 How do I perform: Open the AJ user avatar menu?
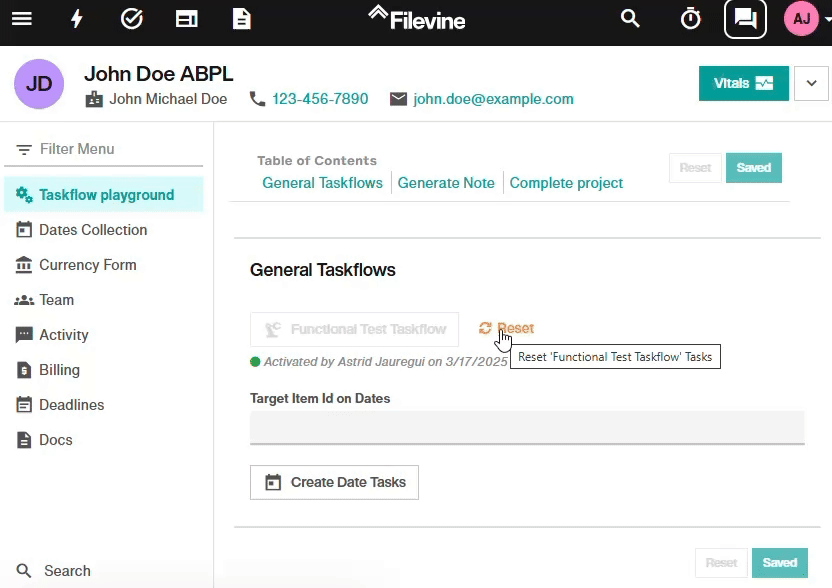click(x=801, y=19)
